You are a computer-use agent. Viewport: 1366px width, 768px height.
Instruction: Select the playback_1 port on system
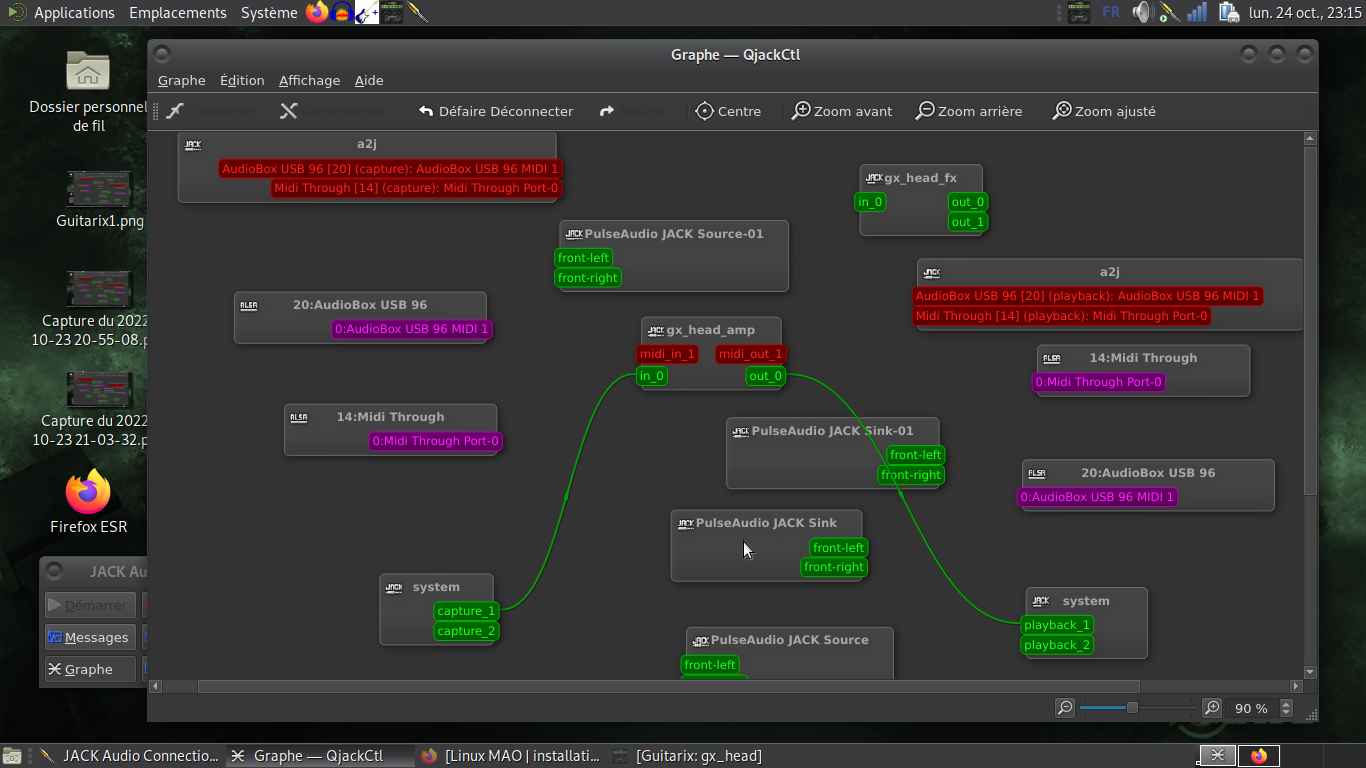[1057, 625]
